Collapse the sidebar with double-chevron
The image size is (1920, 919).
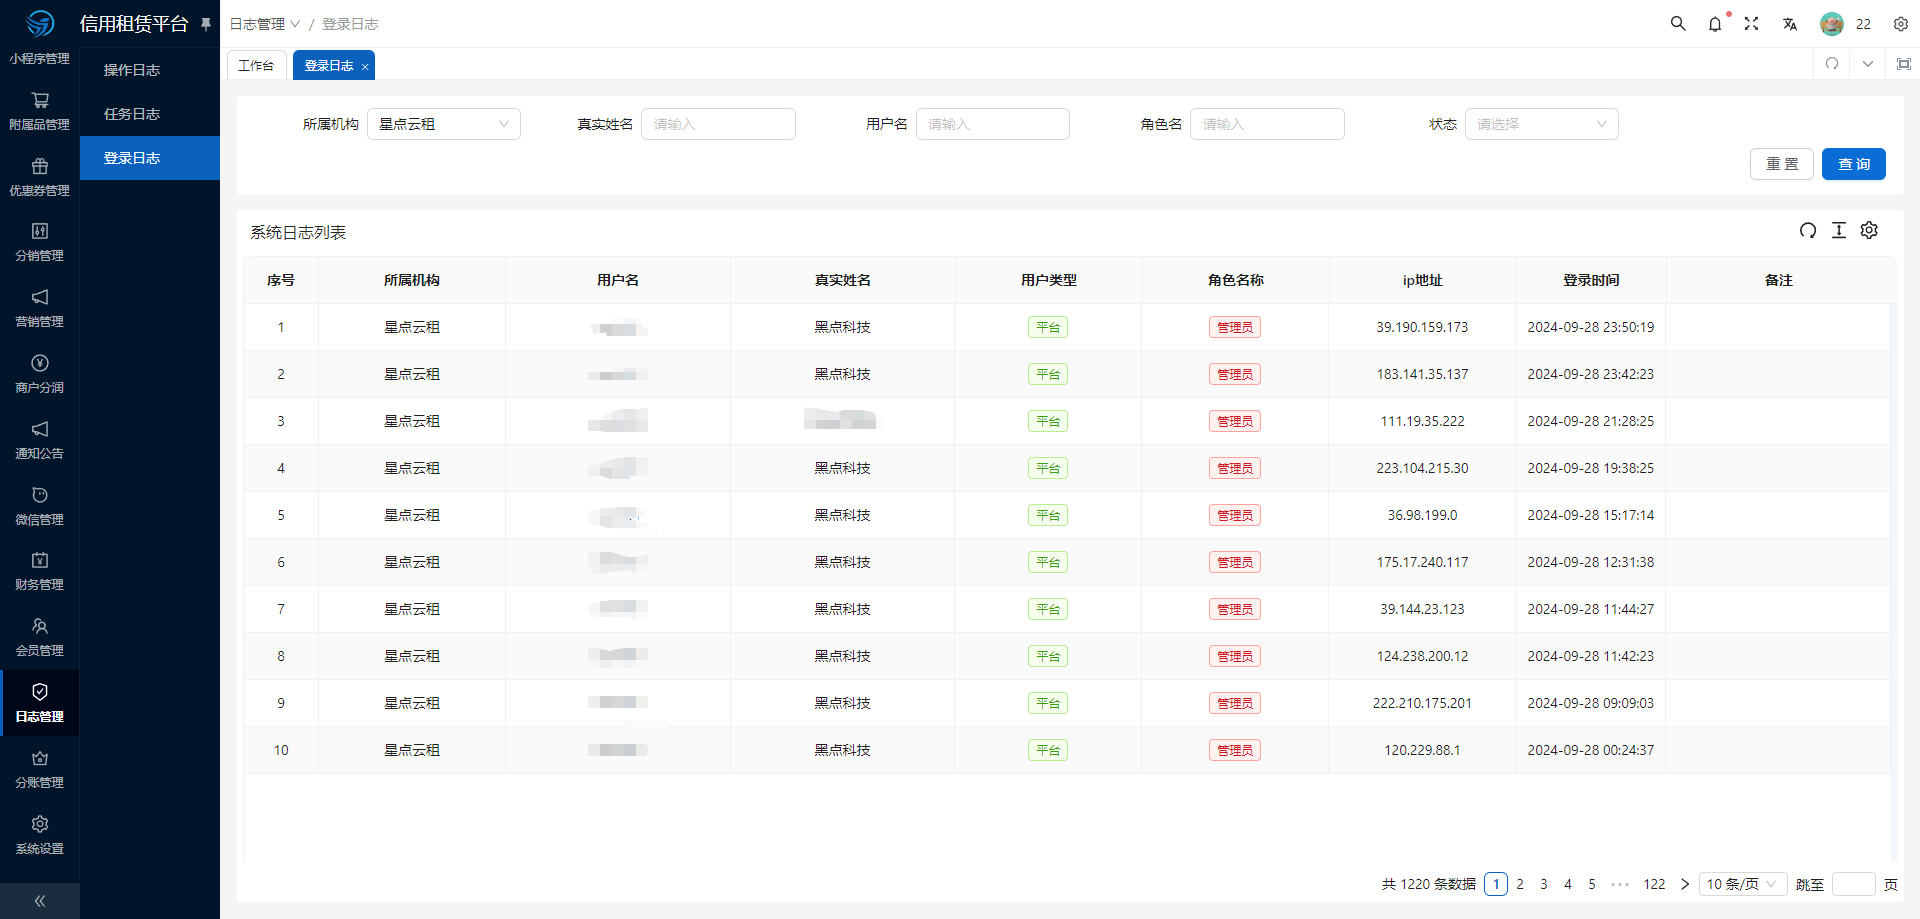40,901
